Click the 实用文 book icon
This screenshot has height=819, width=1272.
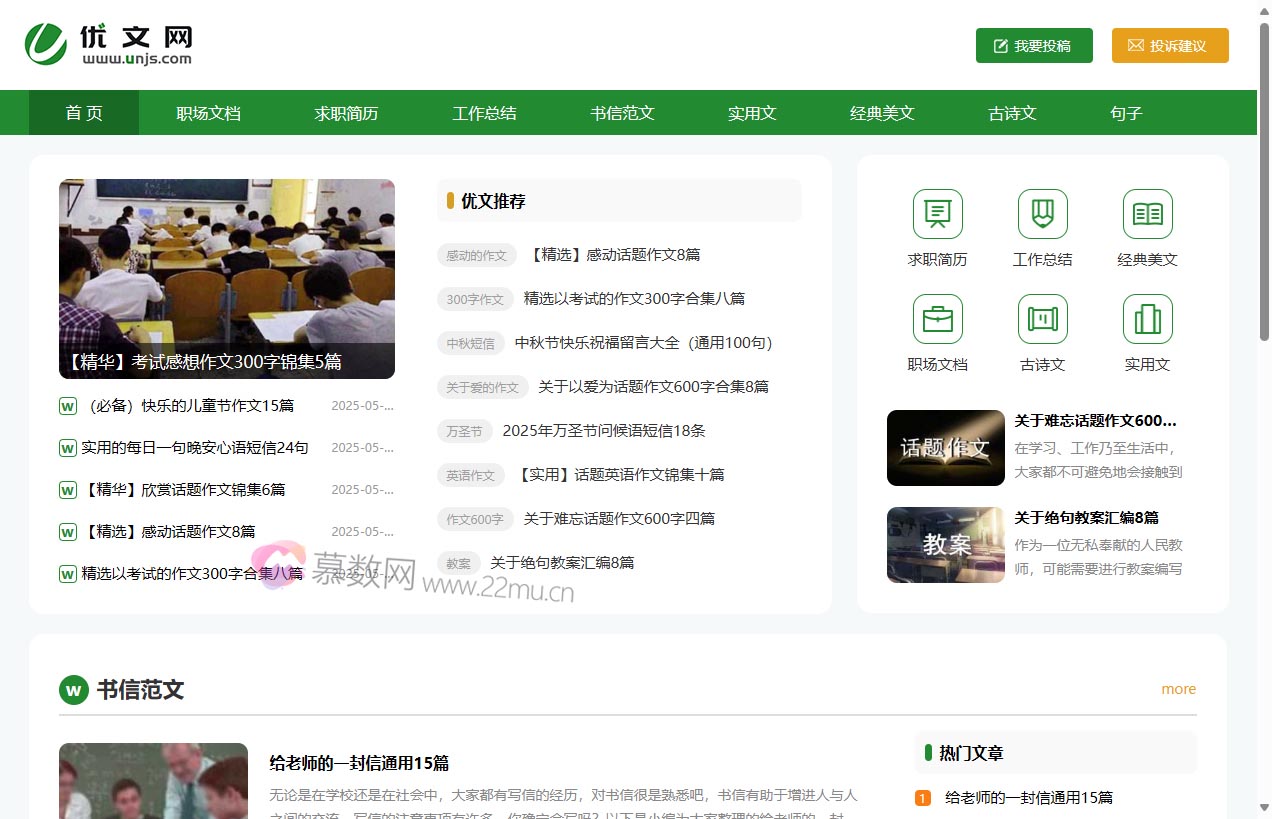(1147, 320)
